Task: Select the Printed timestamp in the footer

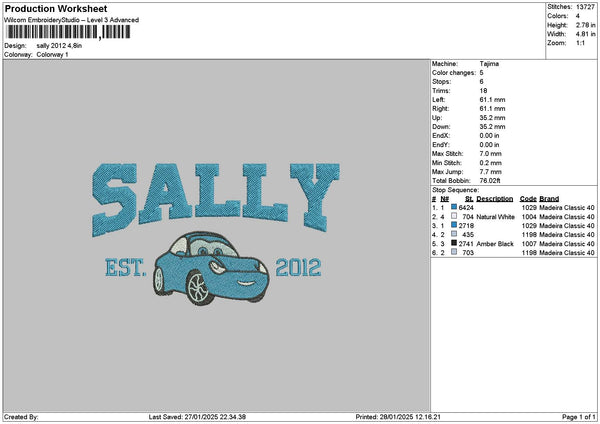Action: [398, 417]
